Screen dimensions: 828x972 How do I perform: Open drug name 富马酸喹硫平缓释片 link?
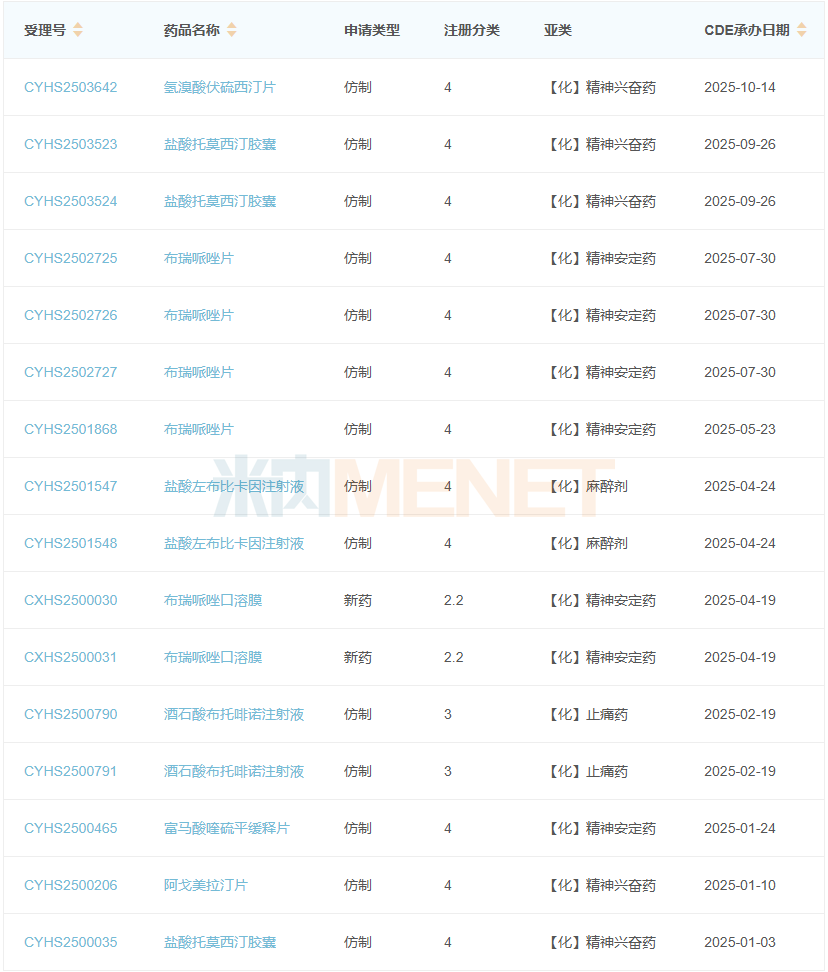click(226, 828)
